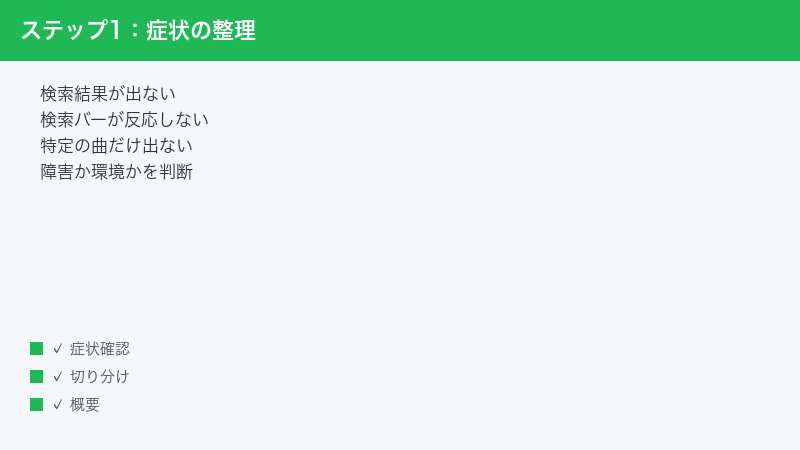This screenshot has height=450, width=800.
Task: Click the green square beside 概要
Action: 36,405
